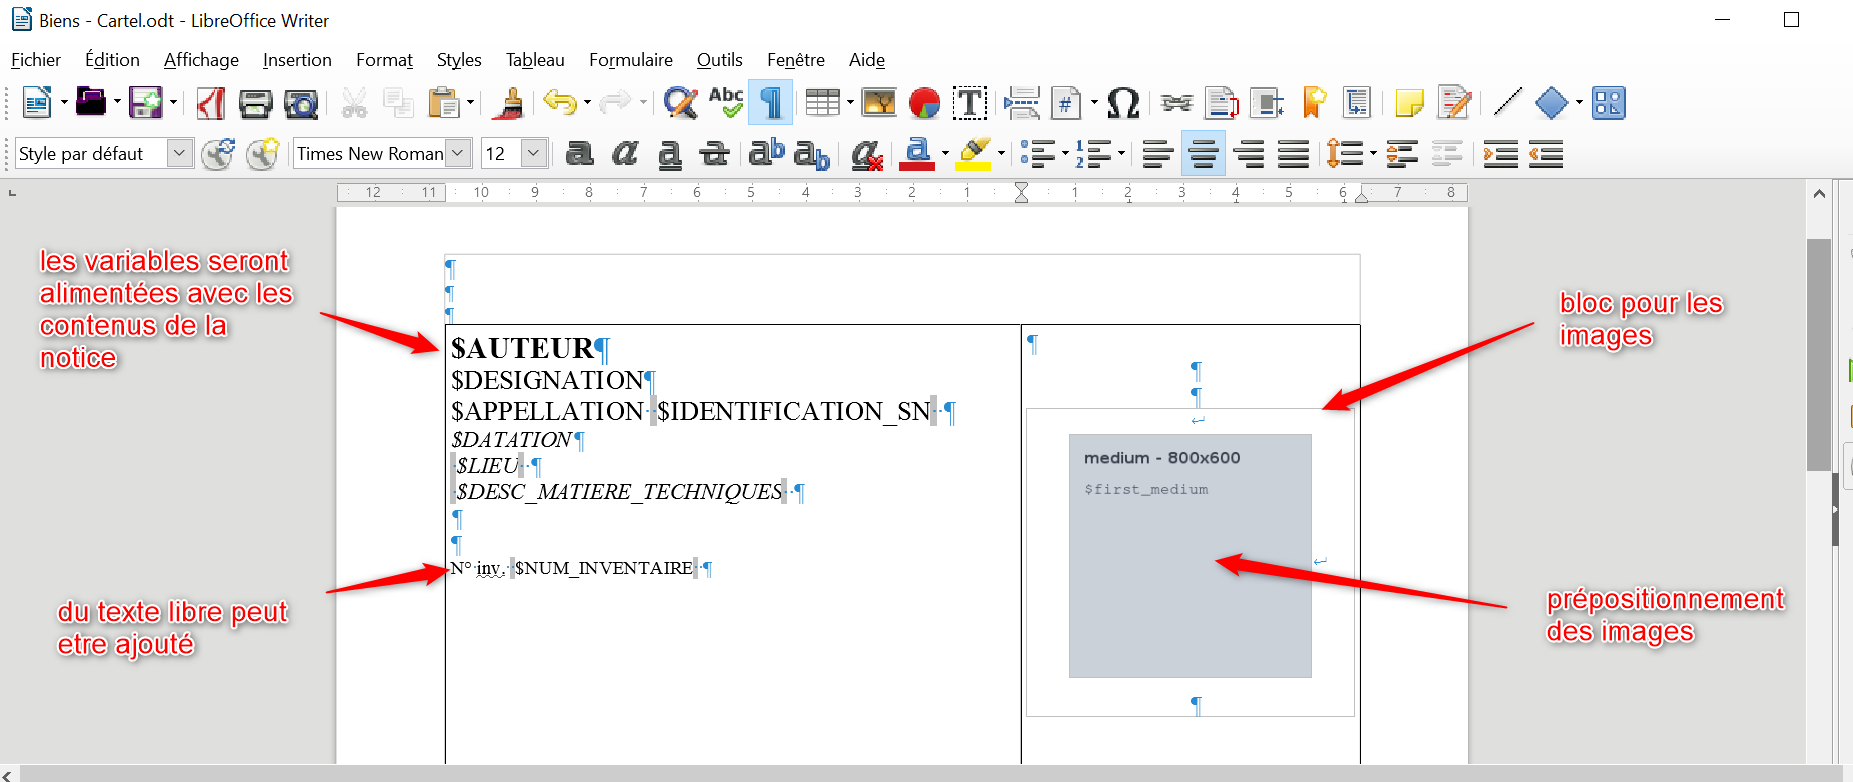Image resolution: width=1853 pixels, height=782 pixels.
Task: Align paragraph to the left
Action: click(x=1158, y=154)
